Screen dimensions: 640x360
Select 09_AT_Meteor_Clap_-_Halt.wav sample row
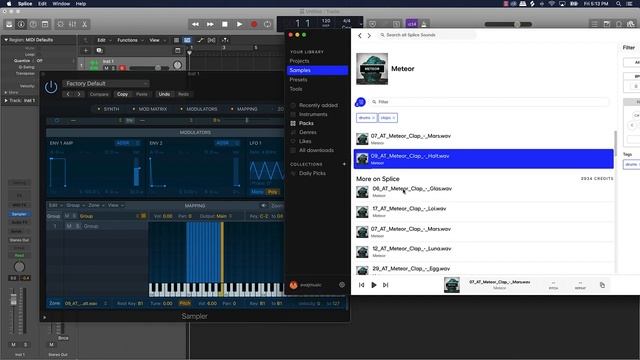[x=484, y=159]
